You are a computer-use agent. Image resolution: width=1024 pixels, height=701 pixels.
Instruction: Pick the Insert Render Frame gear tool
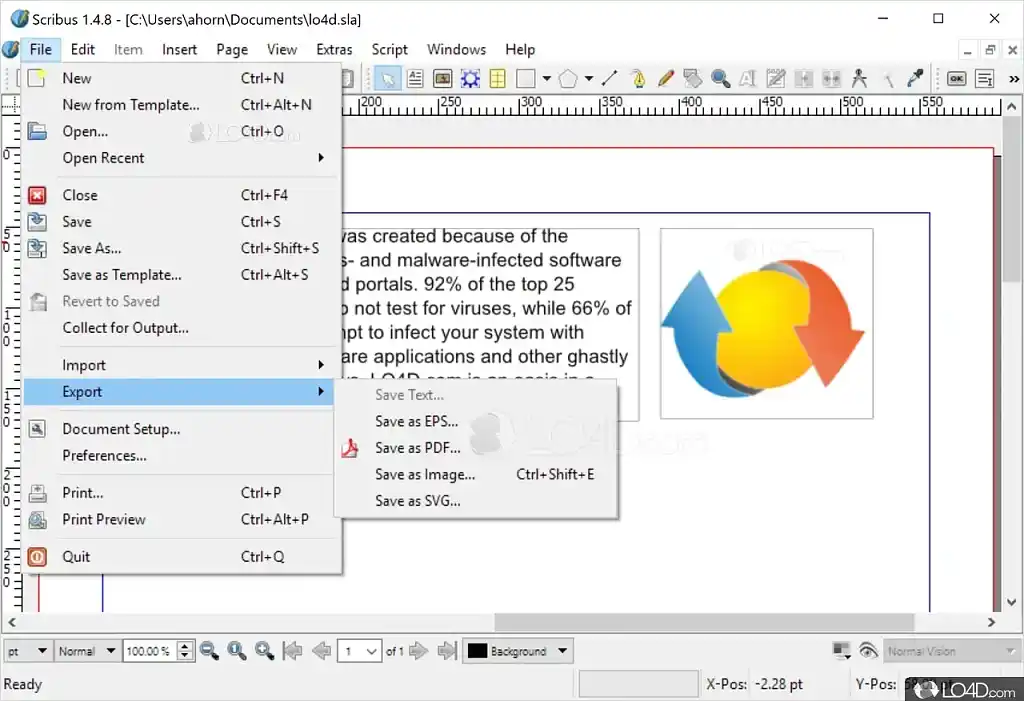(x=470, y=79)
